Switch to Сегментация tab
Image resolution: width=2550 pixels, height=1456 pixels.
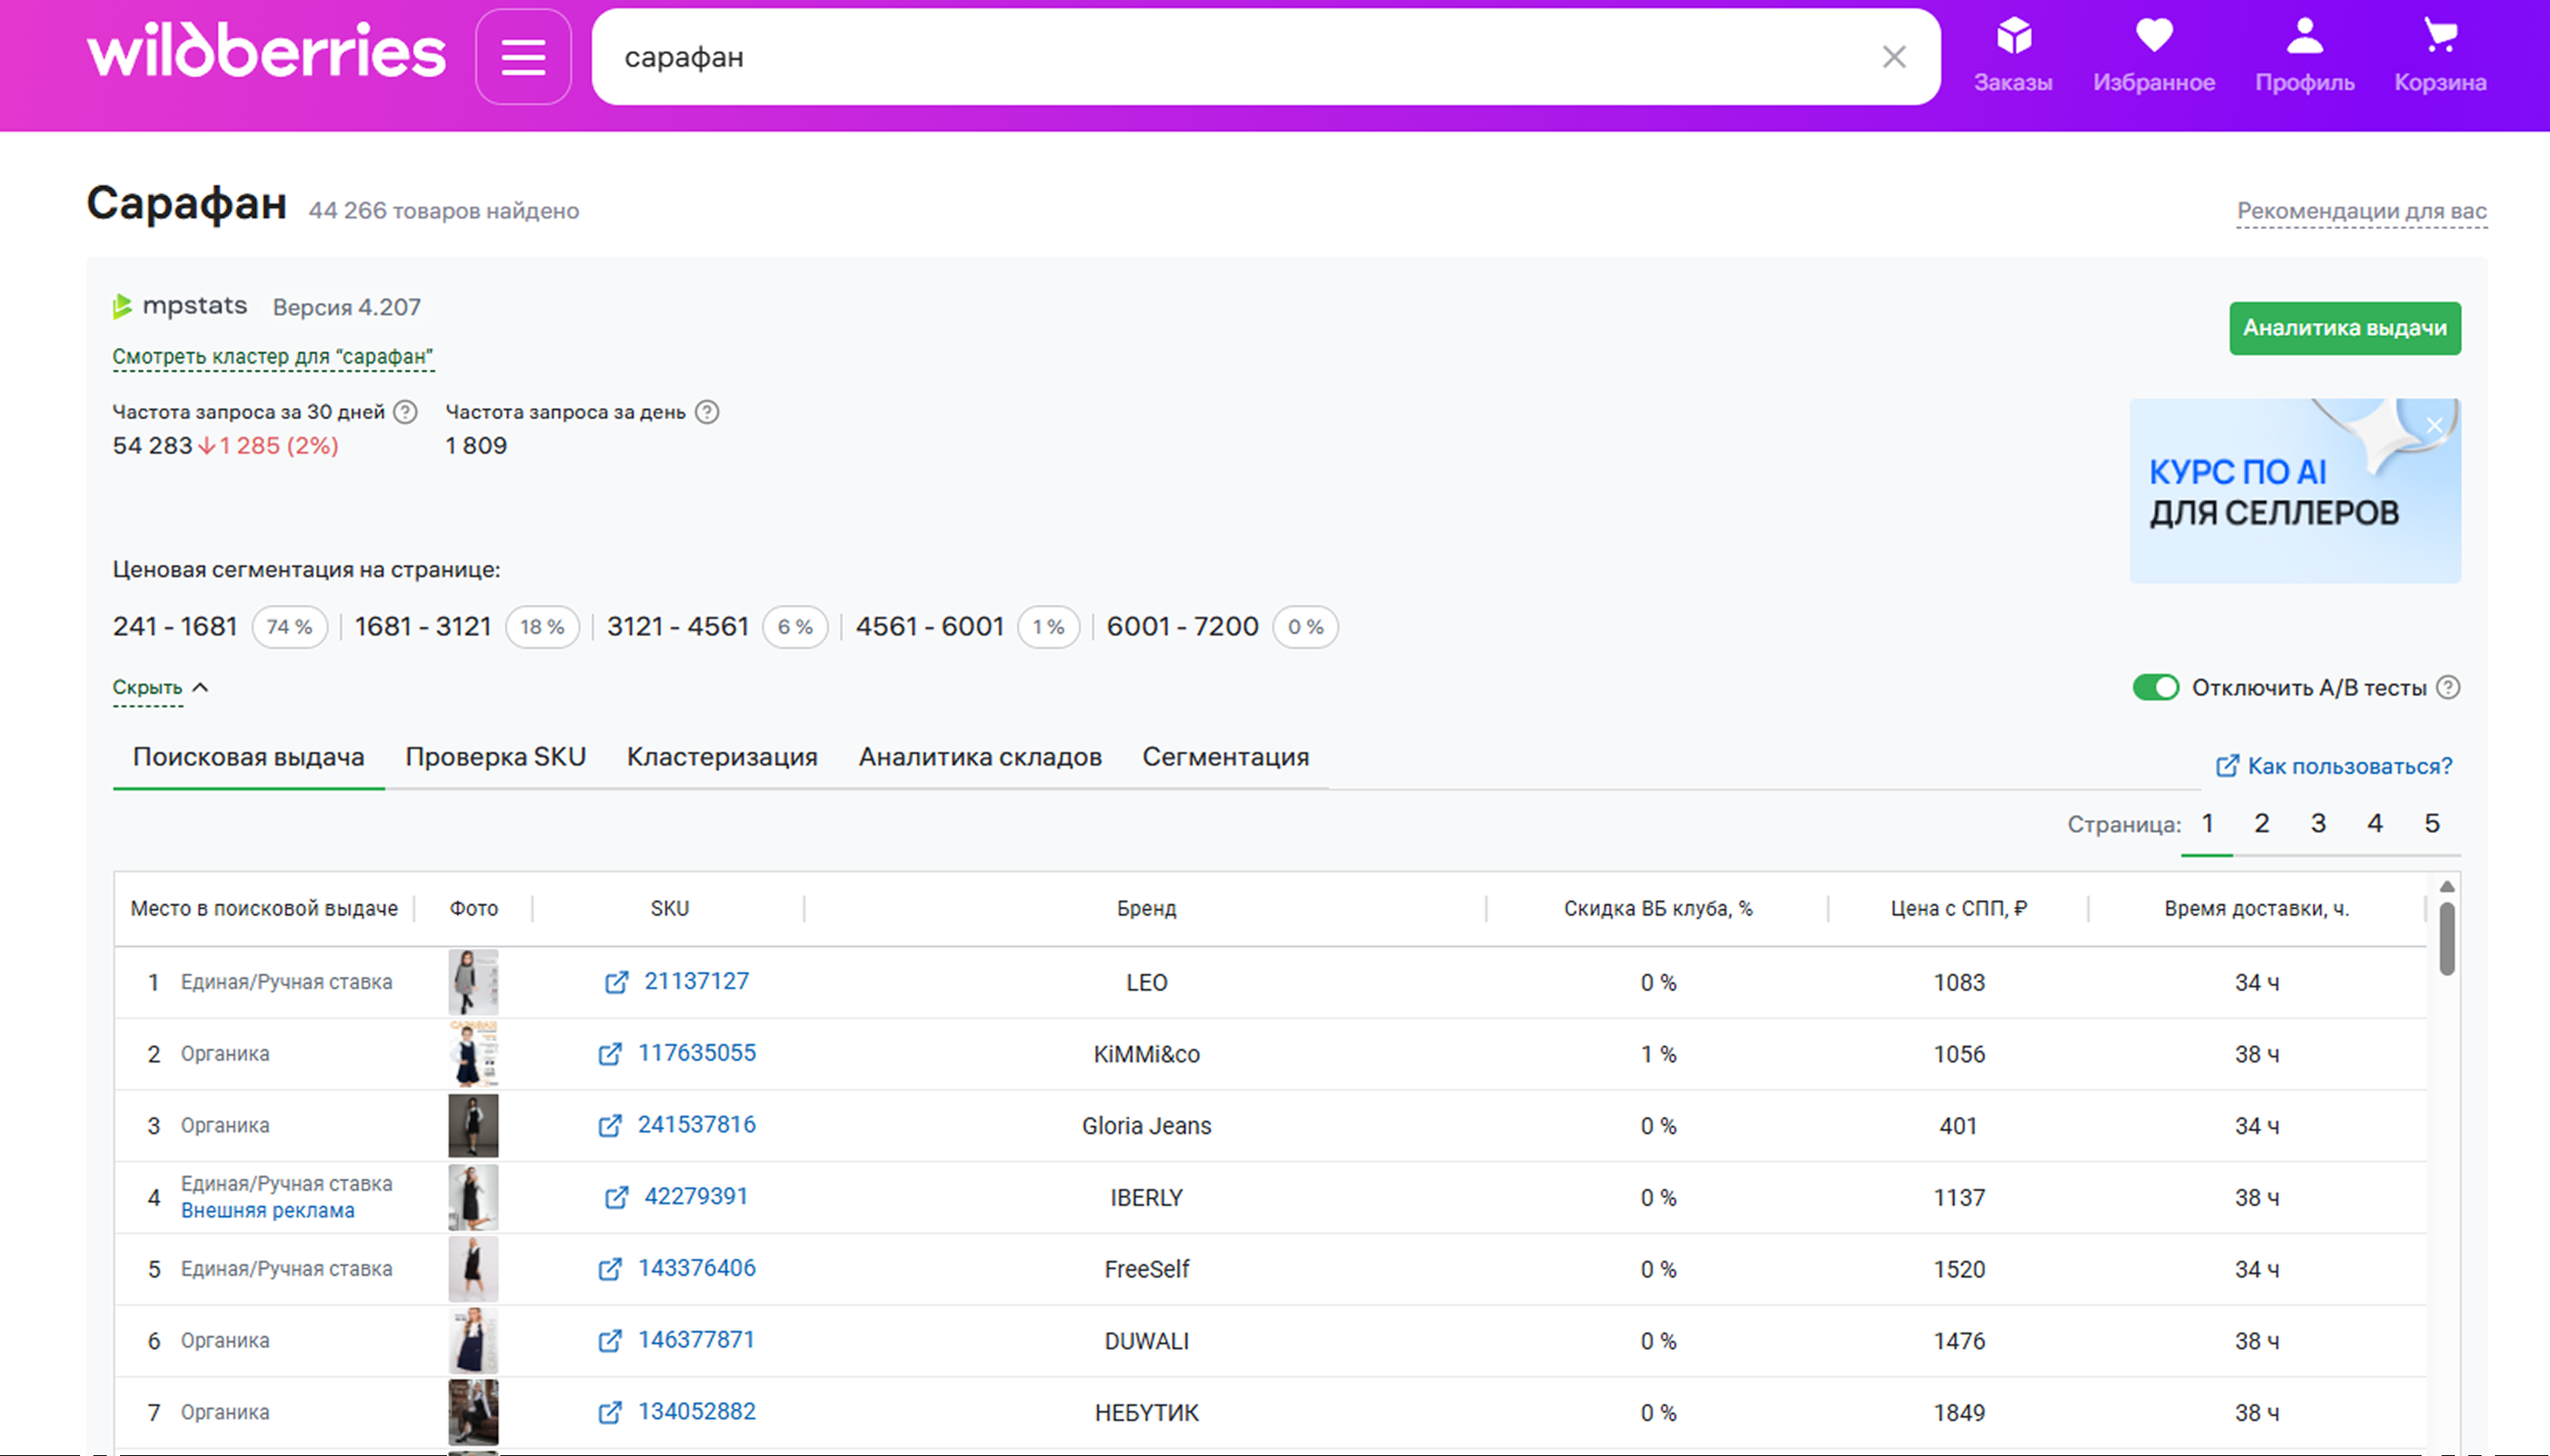point(1226,757)
